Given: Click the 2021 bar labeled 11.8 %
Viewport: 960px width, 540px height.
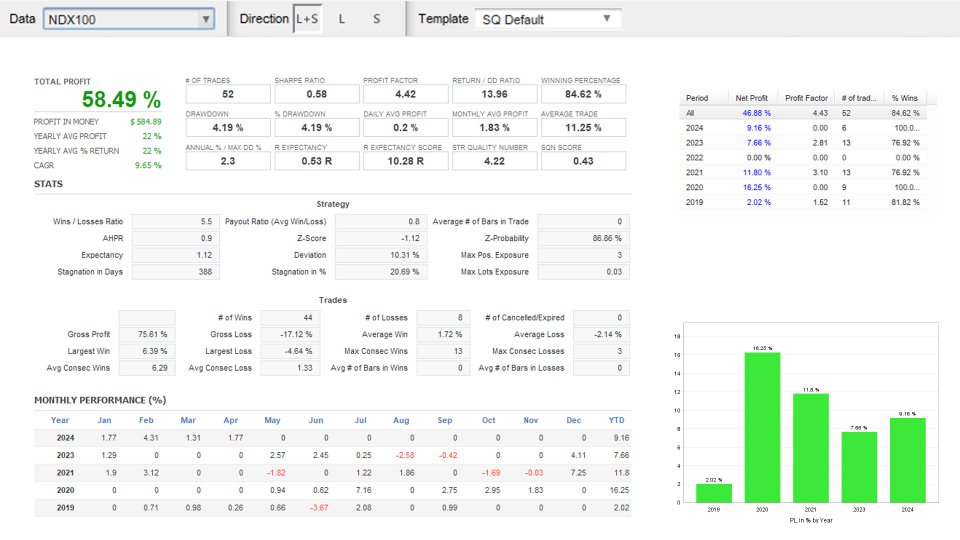Looking at the screenshot, I should pyautogui.click(x=811, y=448).
